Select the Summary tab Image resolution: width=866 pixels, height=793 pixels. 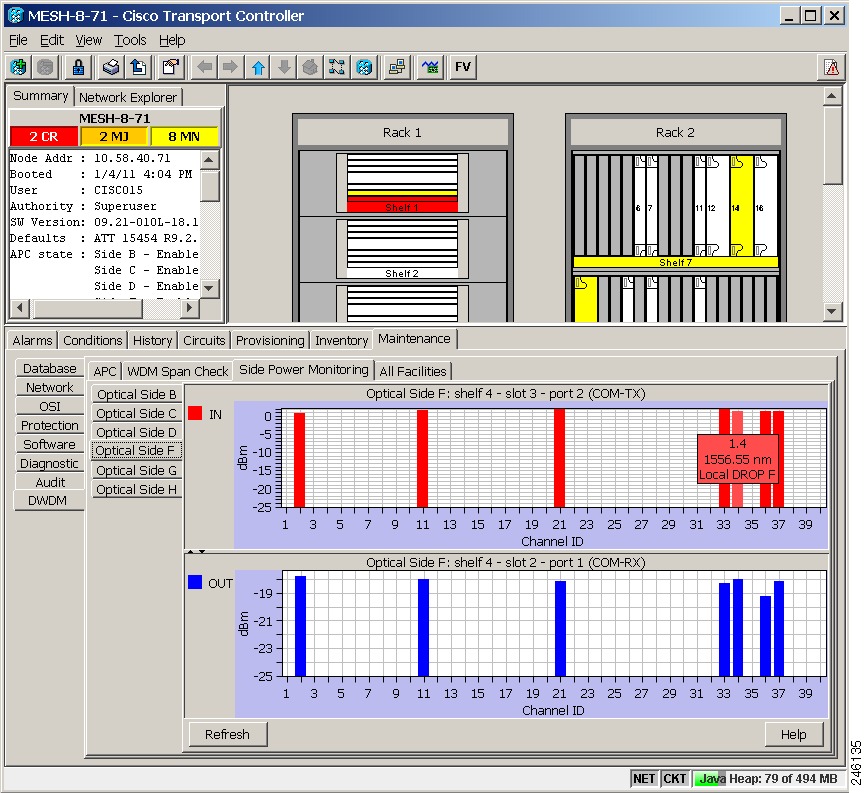[x=40, y=96]
